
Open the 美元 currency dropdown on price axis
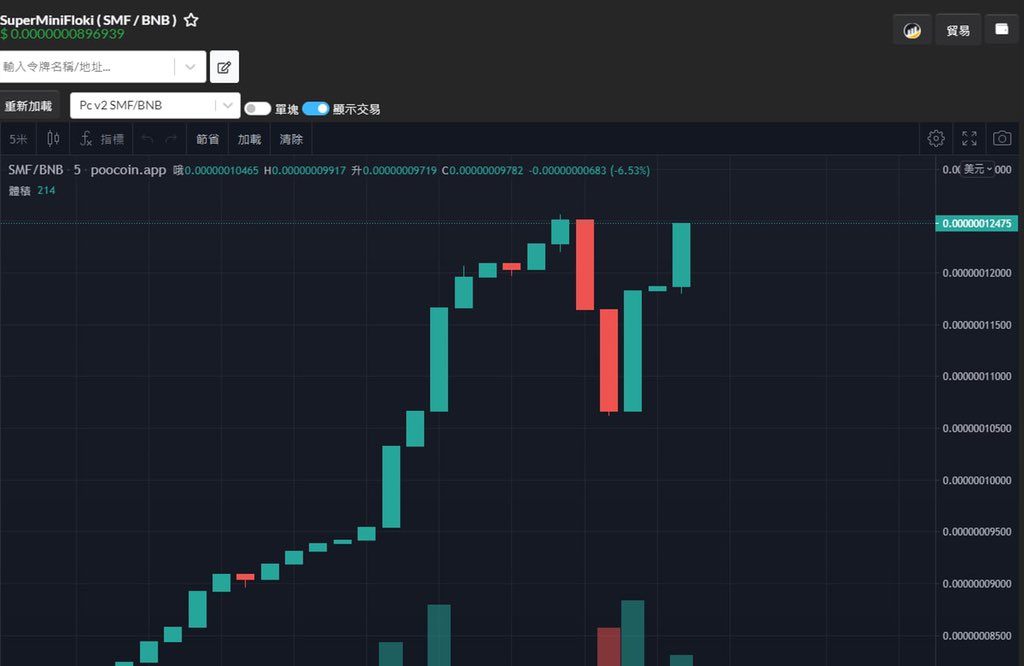(x=977, y=169)
